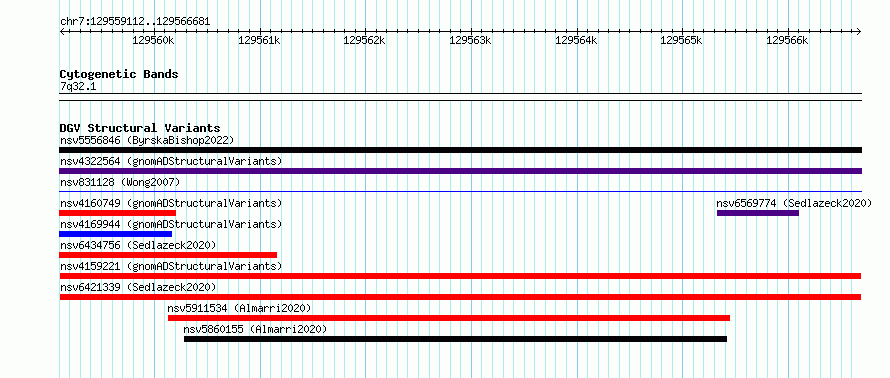
Task: Click the nsv5556846 (ByrskaBishop2022) label
Action: 147,140
